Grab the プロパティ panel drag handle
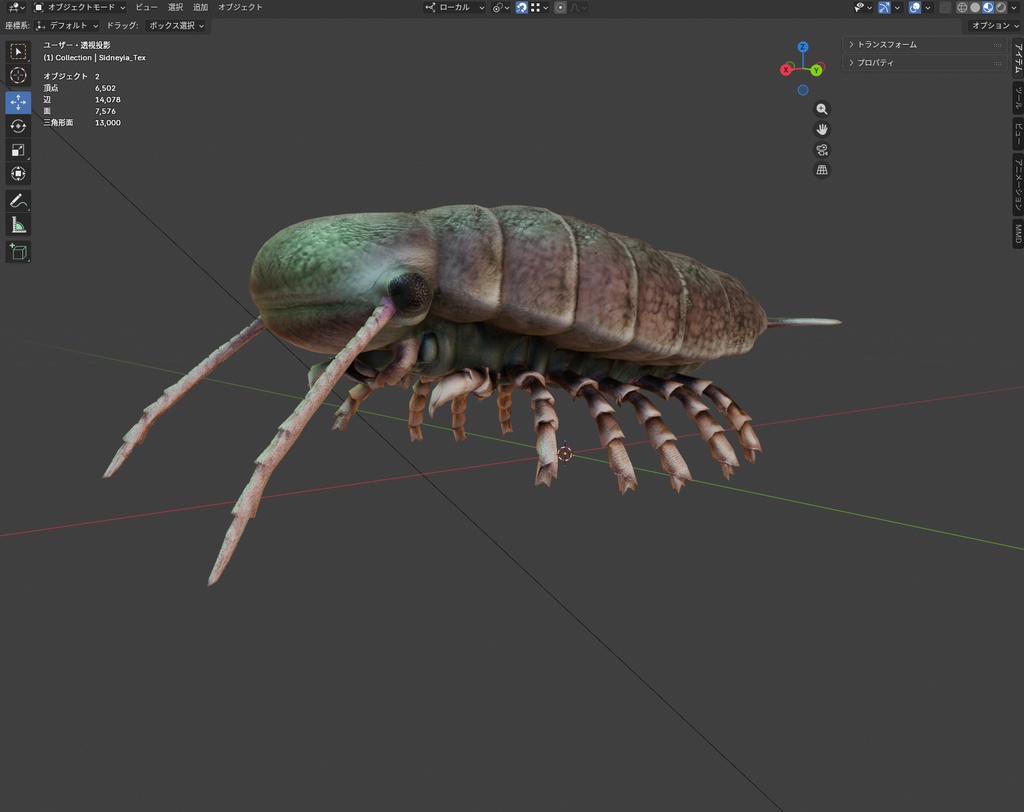The image size is (1024, 812). coord(997,63)
